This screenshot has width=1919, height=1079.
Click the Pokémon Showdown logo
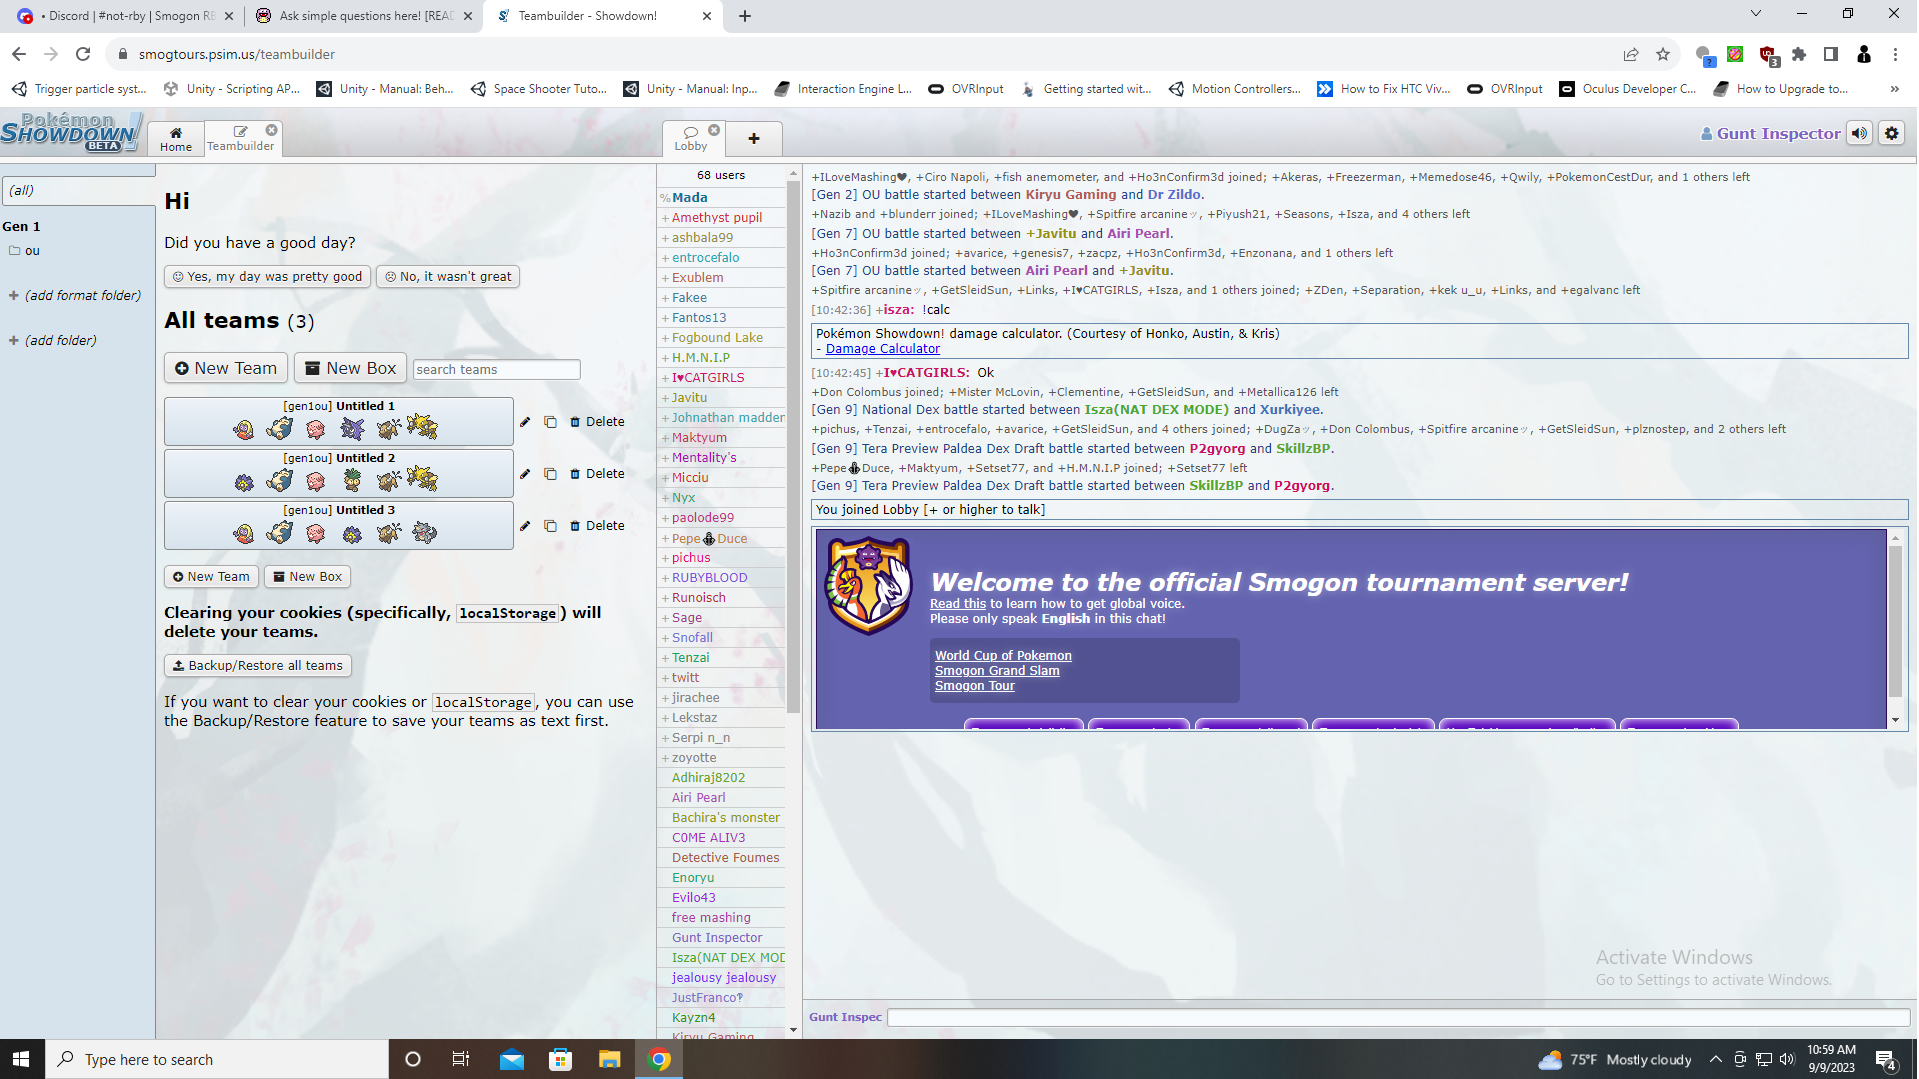pyautogui.click(x=72, y=133)
